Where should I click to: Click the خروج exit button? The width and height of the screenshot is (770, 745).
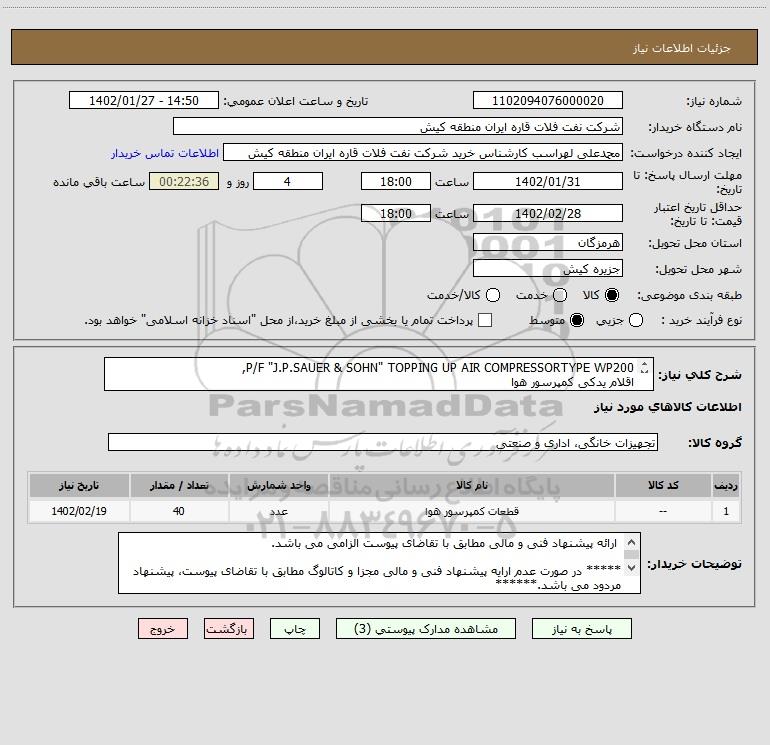163,629
